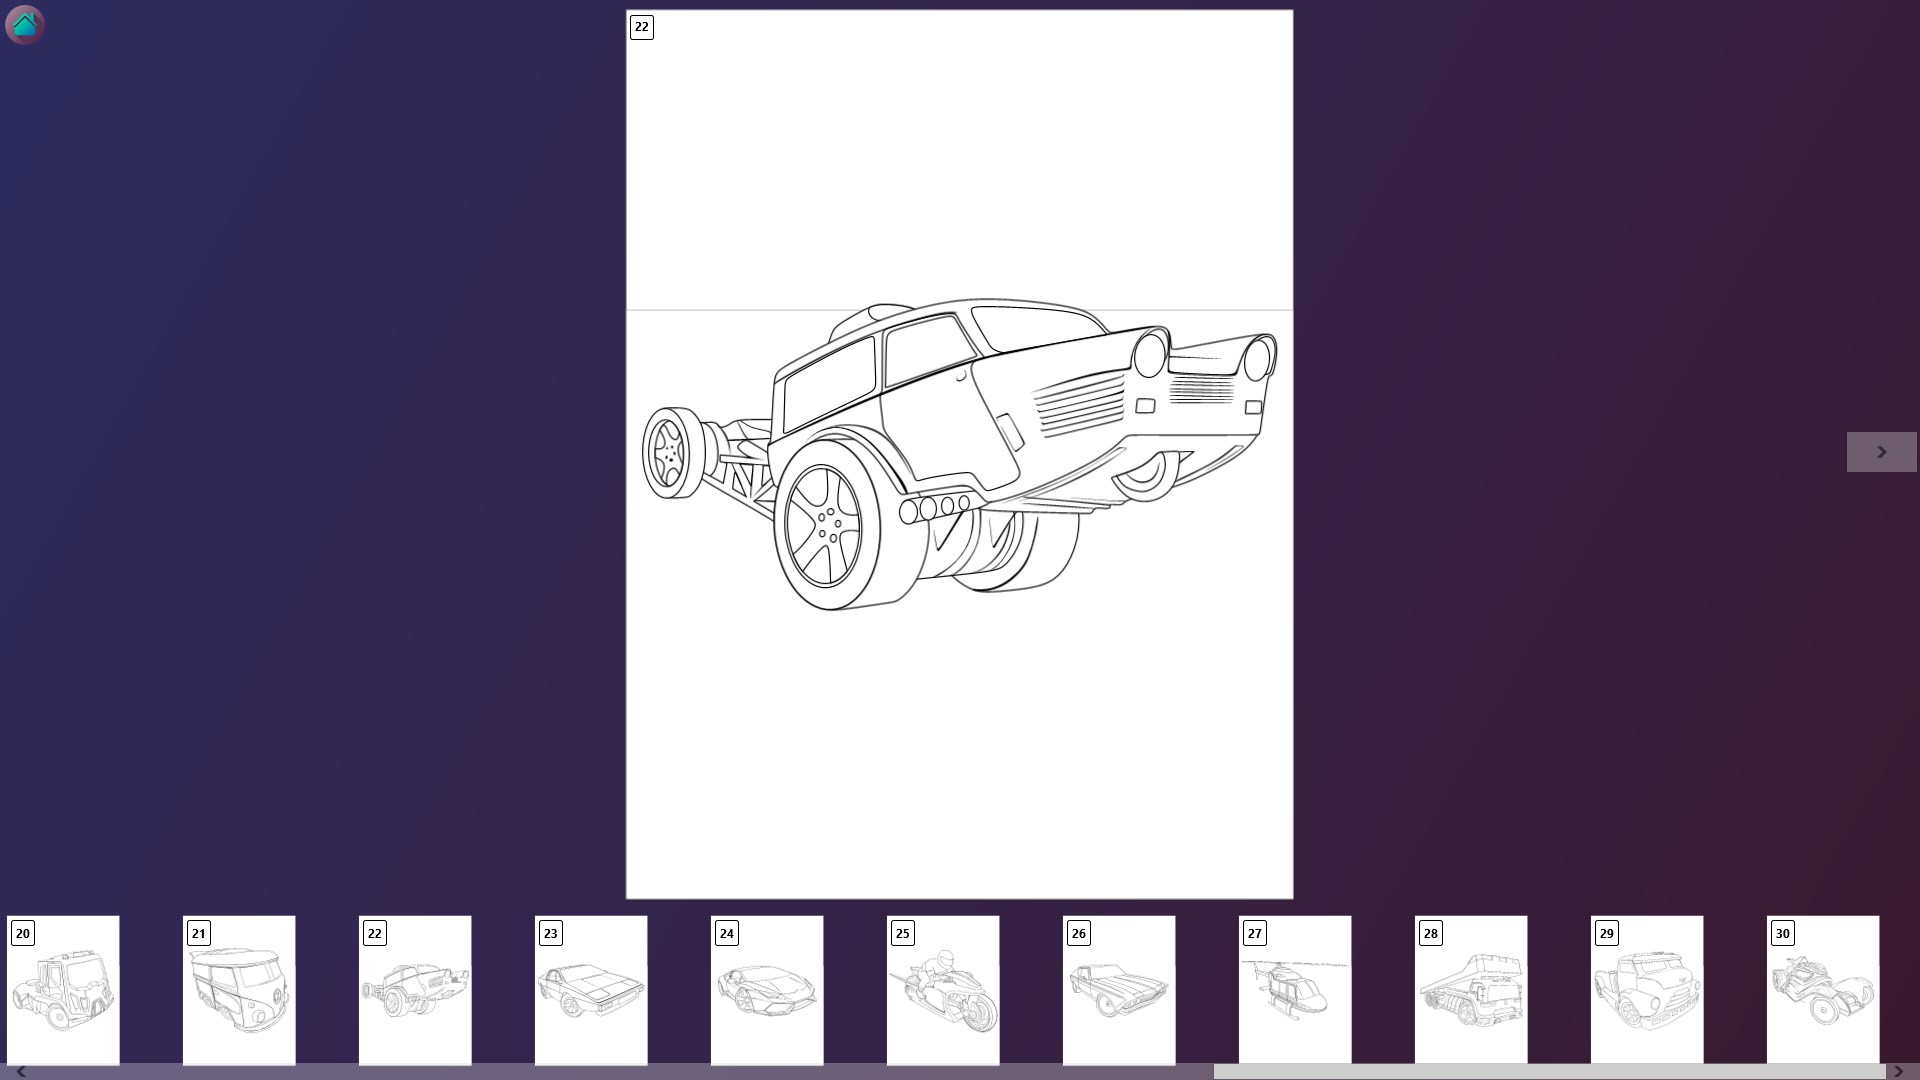1920x1080 pixels.
Task: Select thumbnail 22 hot rod drawing
Action: 415,990
